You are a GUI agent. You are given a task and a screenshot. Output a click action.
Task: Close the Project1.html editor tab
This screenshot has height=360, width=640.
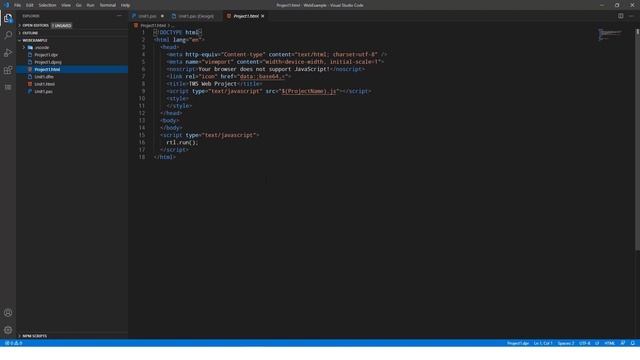pos(262,16)
